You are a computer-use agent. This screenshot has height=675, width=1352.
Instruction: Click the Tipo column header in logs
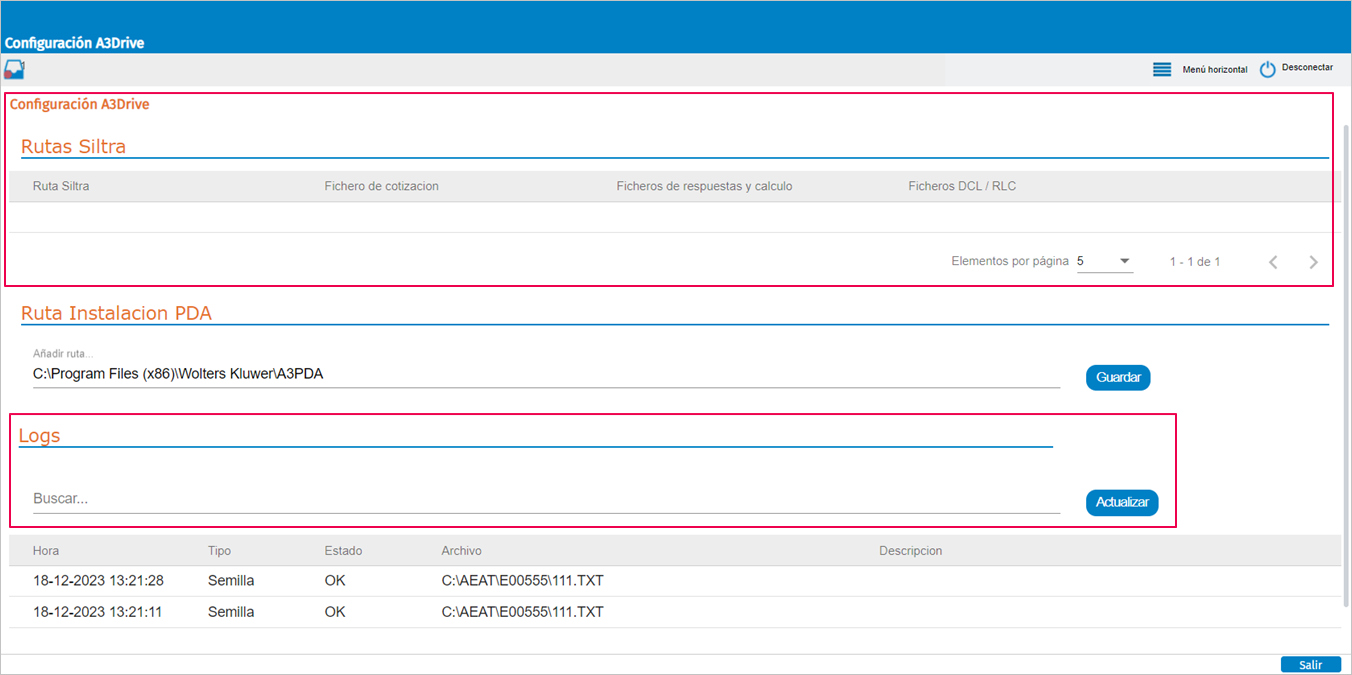[219, 551]
